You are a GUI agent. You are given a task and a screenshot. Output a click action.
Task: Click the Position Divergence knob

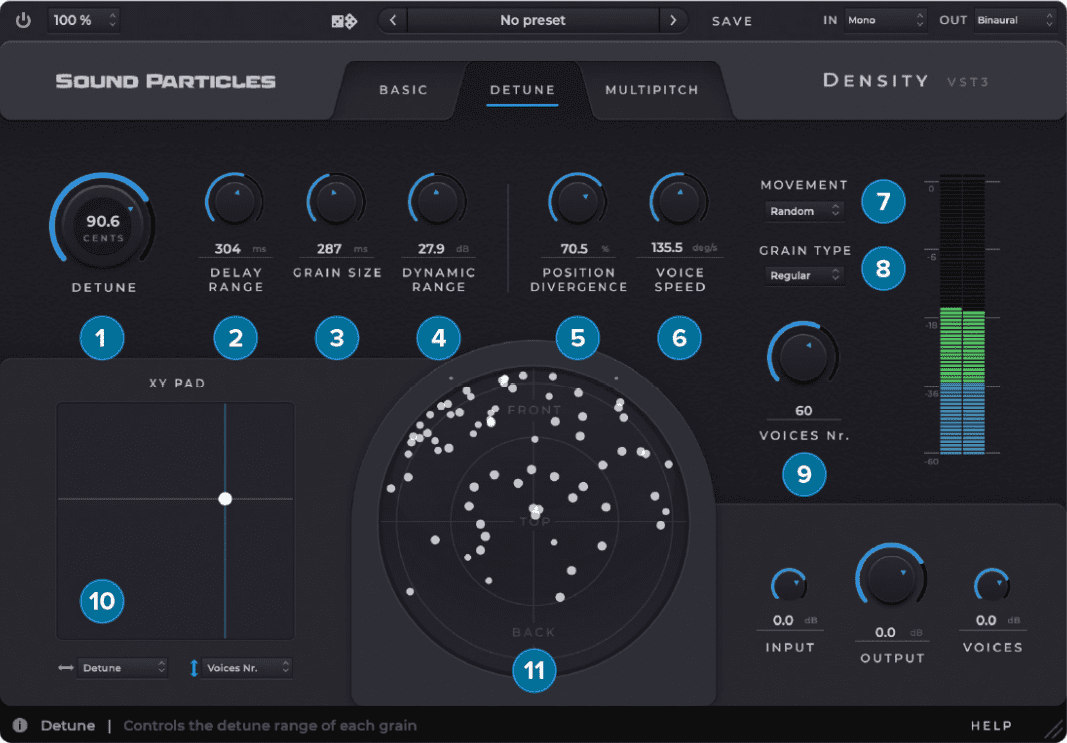[578, 200]
